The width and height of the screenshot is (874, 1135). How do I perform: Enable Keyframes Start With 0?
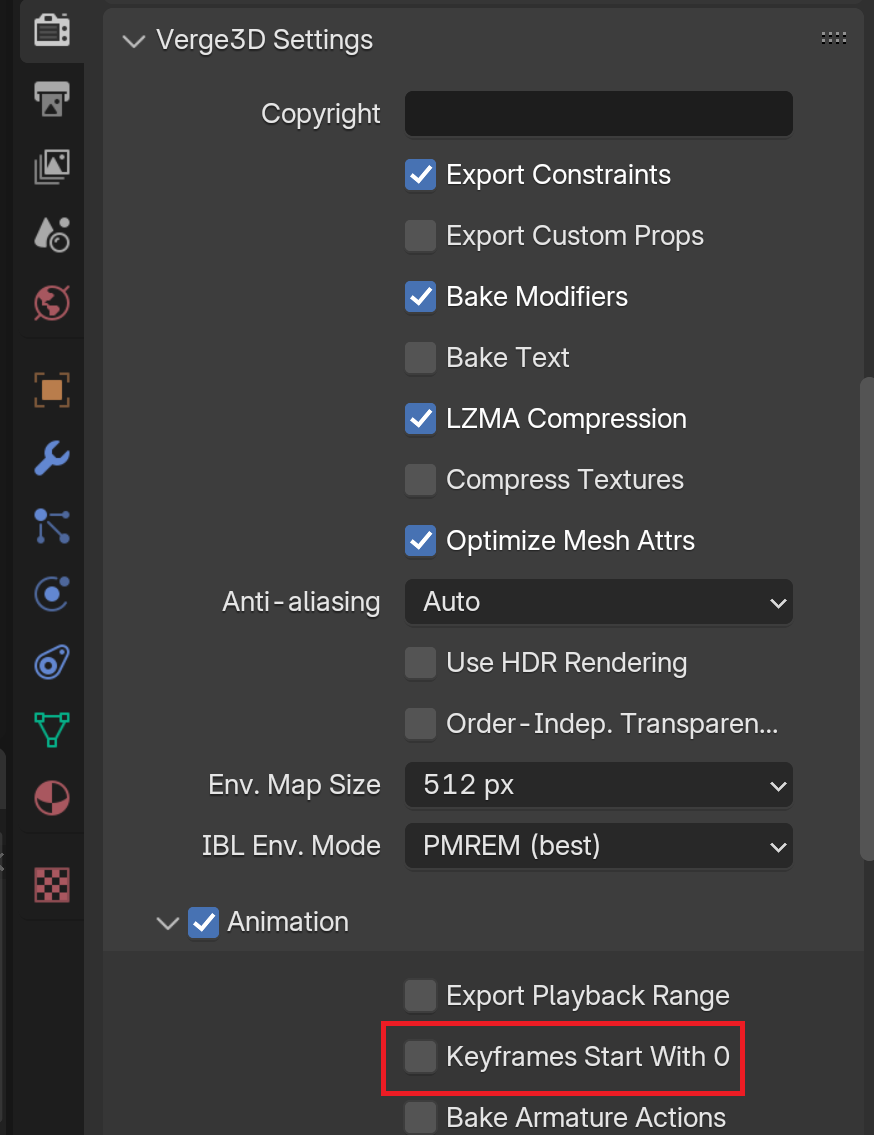pyautogui.click(x=420, y=1057)
